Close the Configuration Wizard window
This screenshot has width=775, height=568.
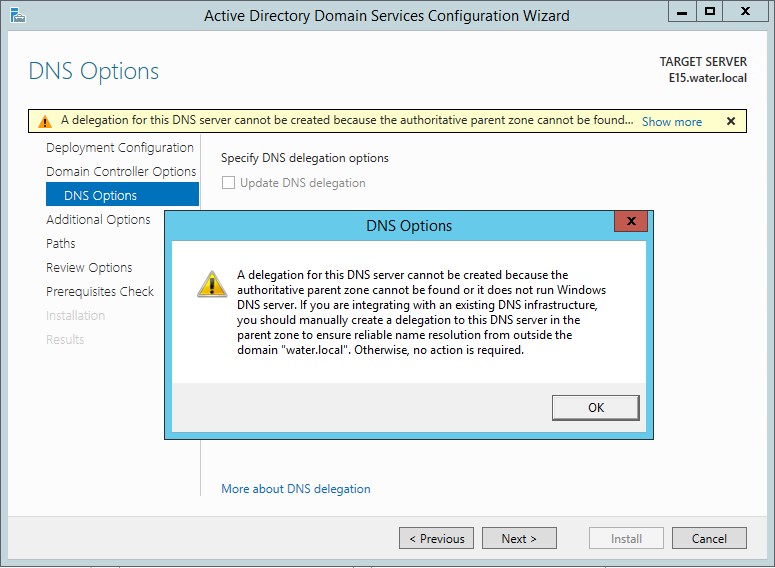(x=745, y=12)
